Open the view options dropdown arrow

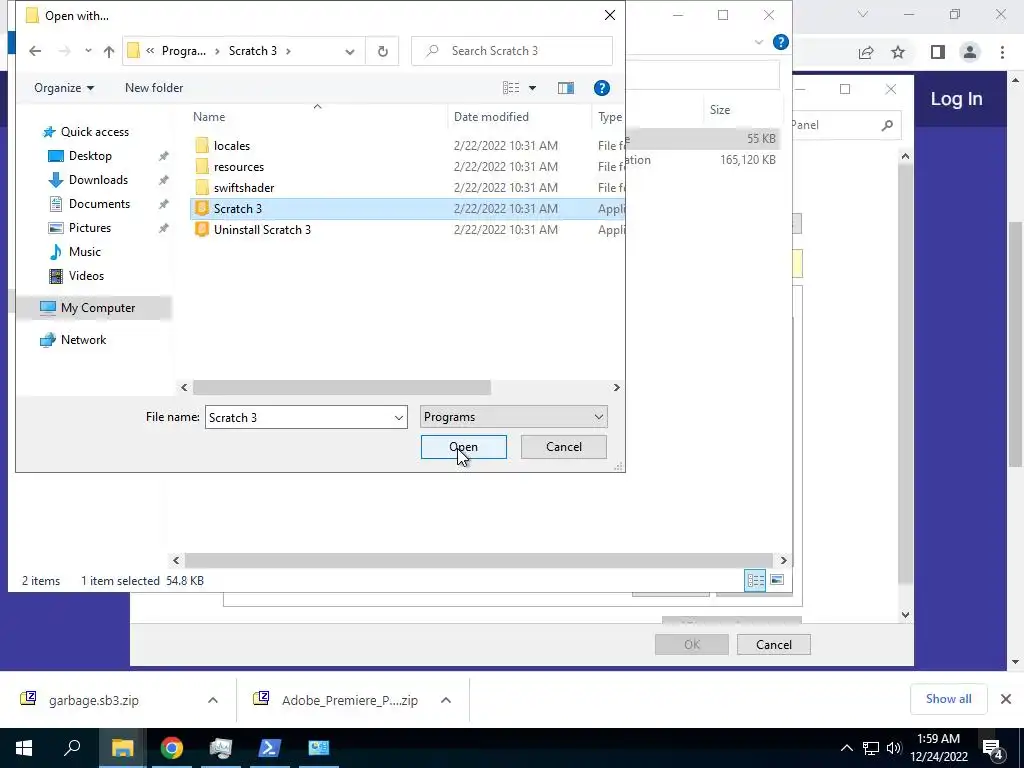532,88
